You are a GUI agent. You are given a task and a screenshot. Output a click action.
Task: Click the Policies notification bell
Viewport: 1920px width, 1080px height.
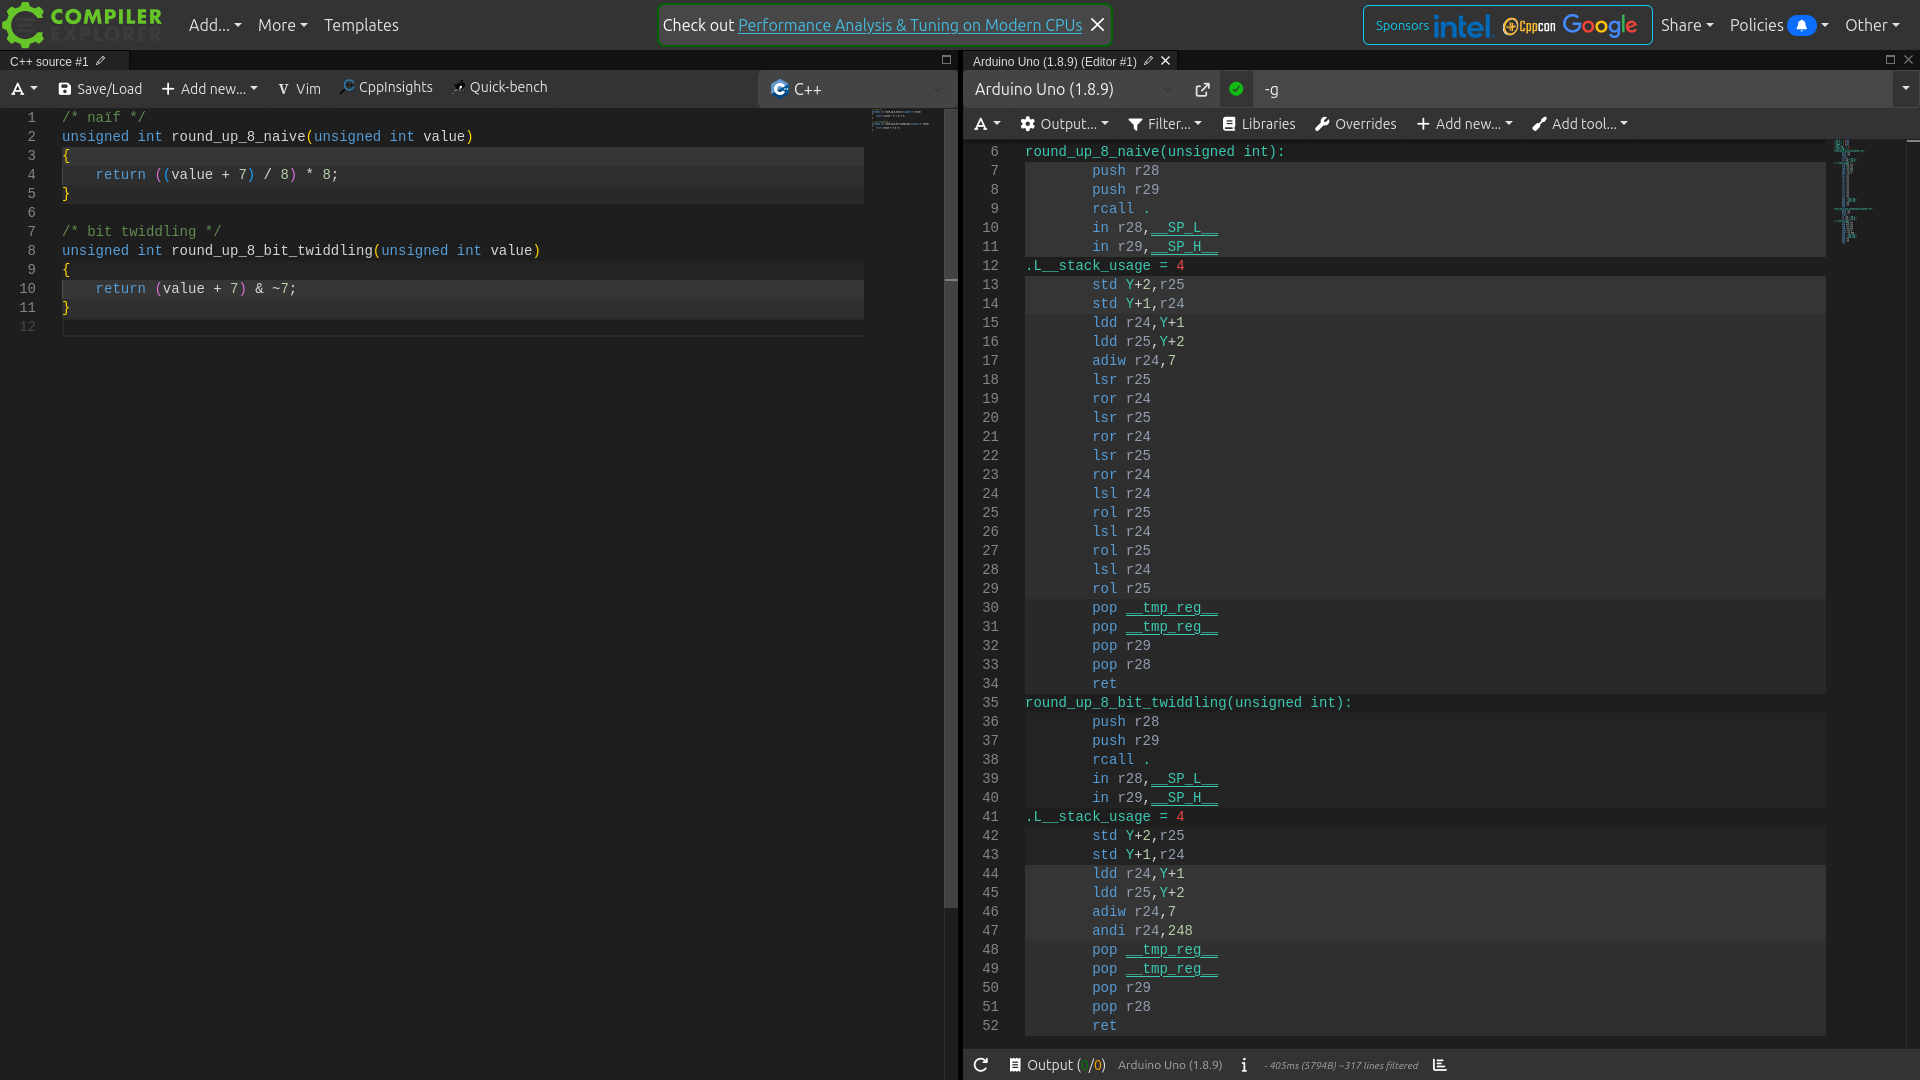[x=1801, y=25]
